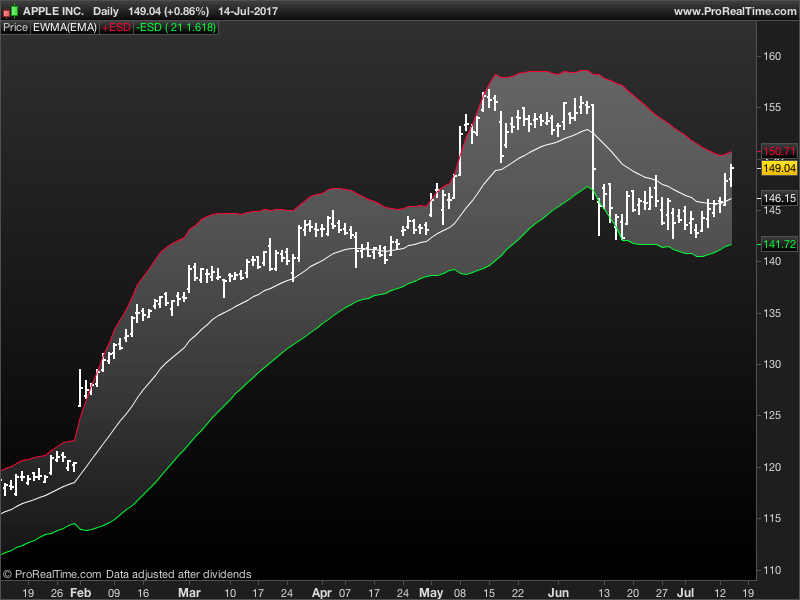Click the 149.04 (+0.86%) quote text

pyautogui.click(x=169, y=11)
